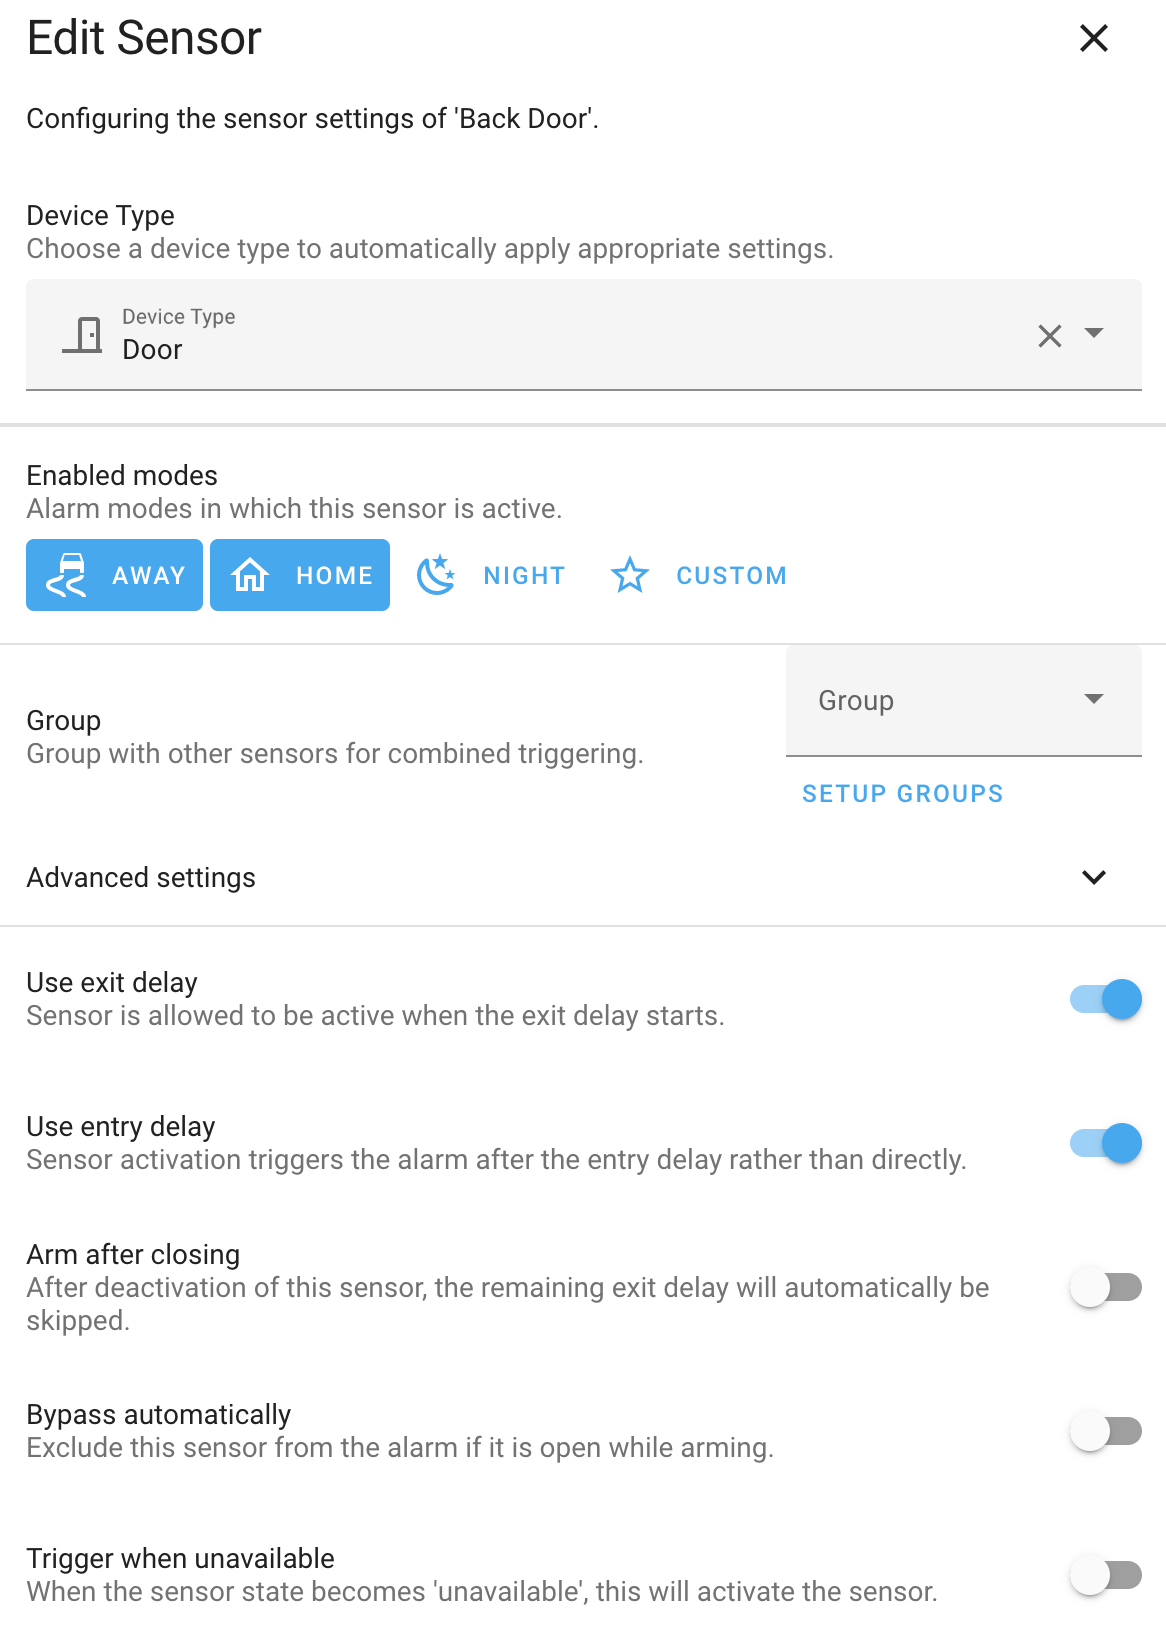The image size is (1166, 1632).
Task: Toggle Bypass automatically on
Action: click(x=1104, y=1431)
